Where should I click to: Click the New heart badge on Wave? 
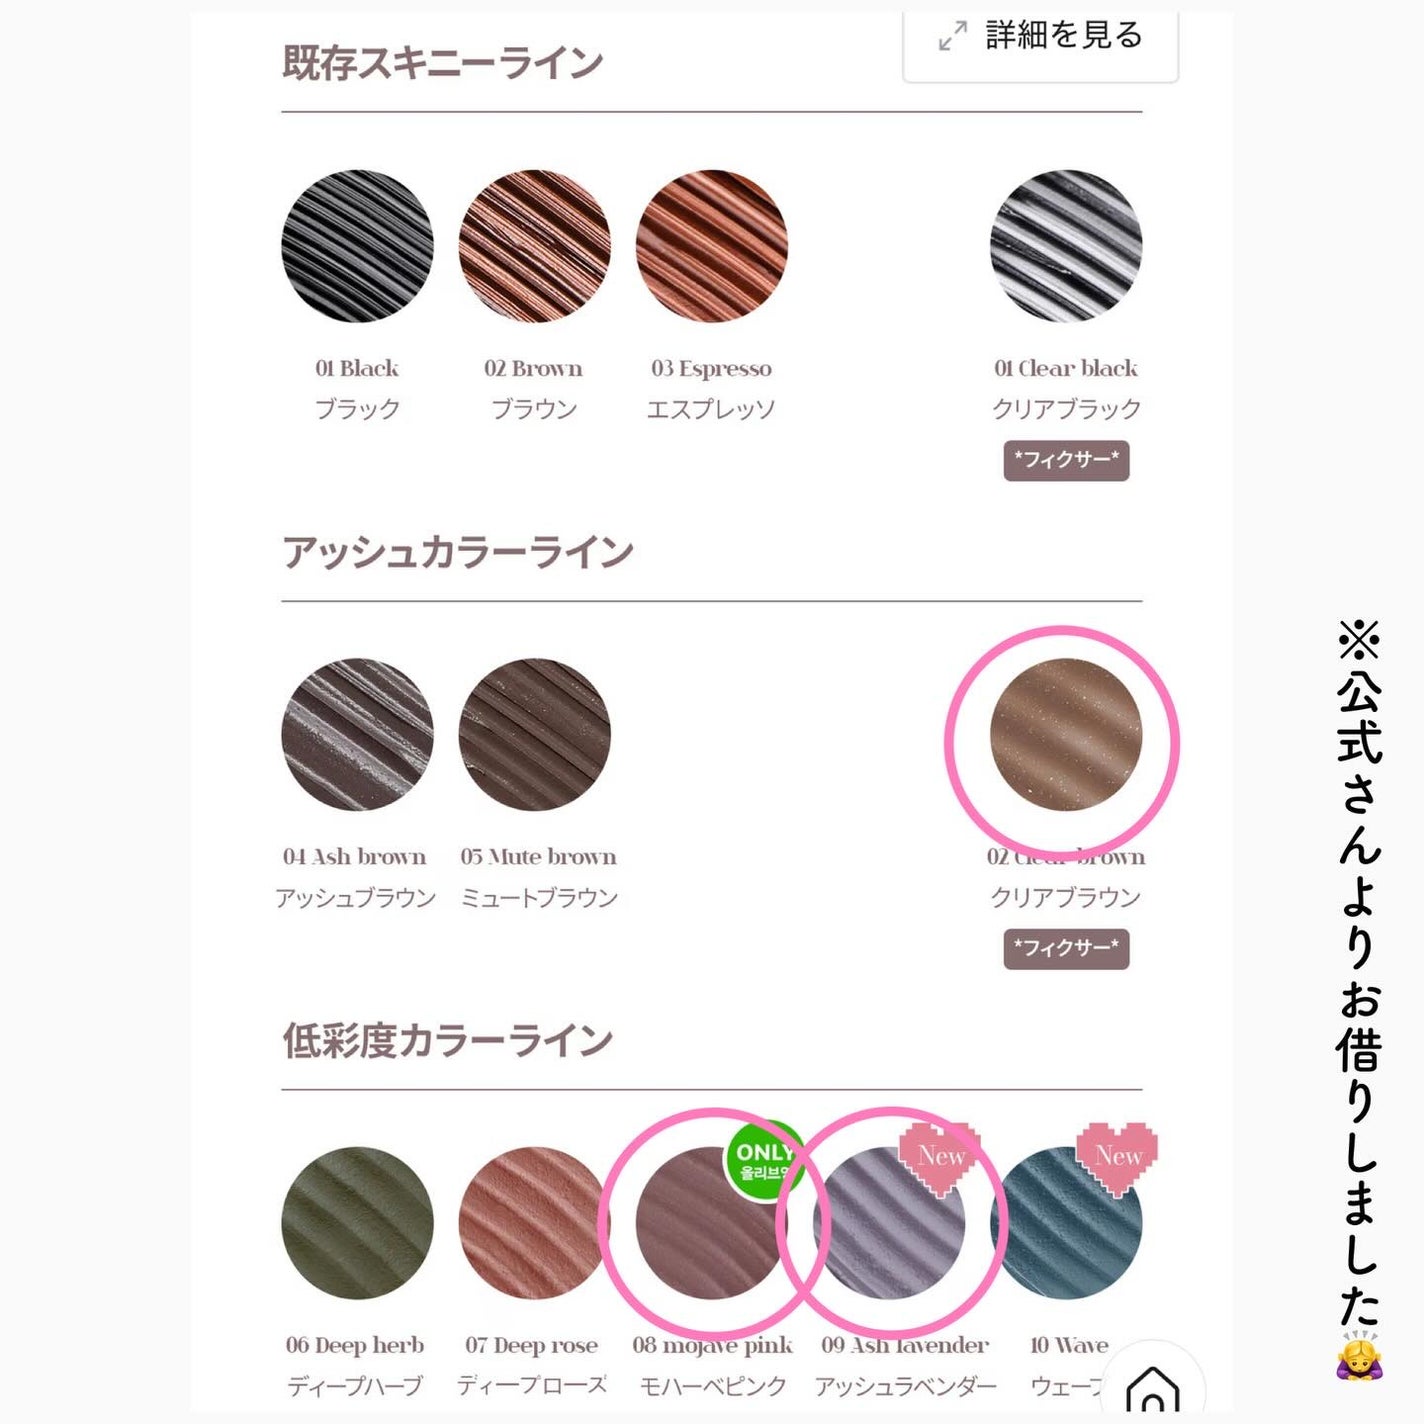pyautogui.click(x=1117, y=1158)
